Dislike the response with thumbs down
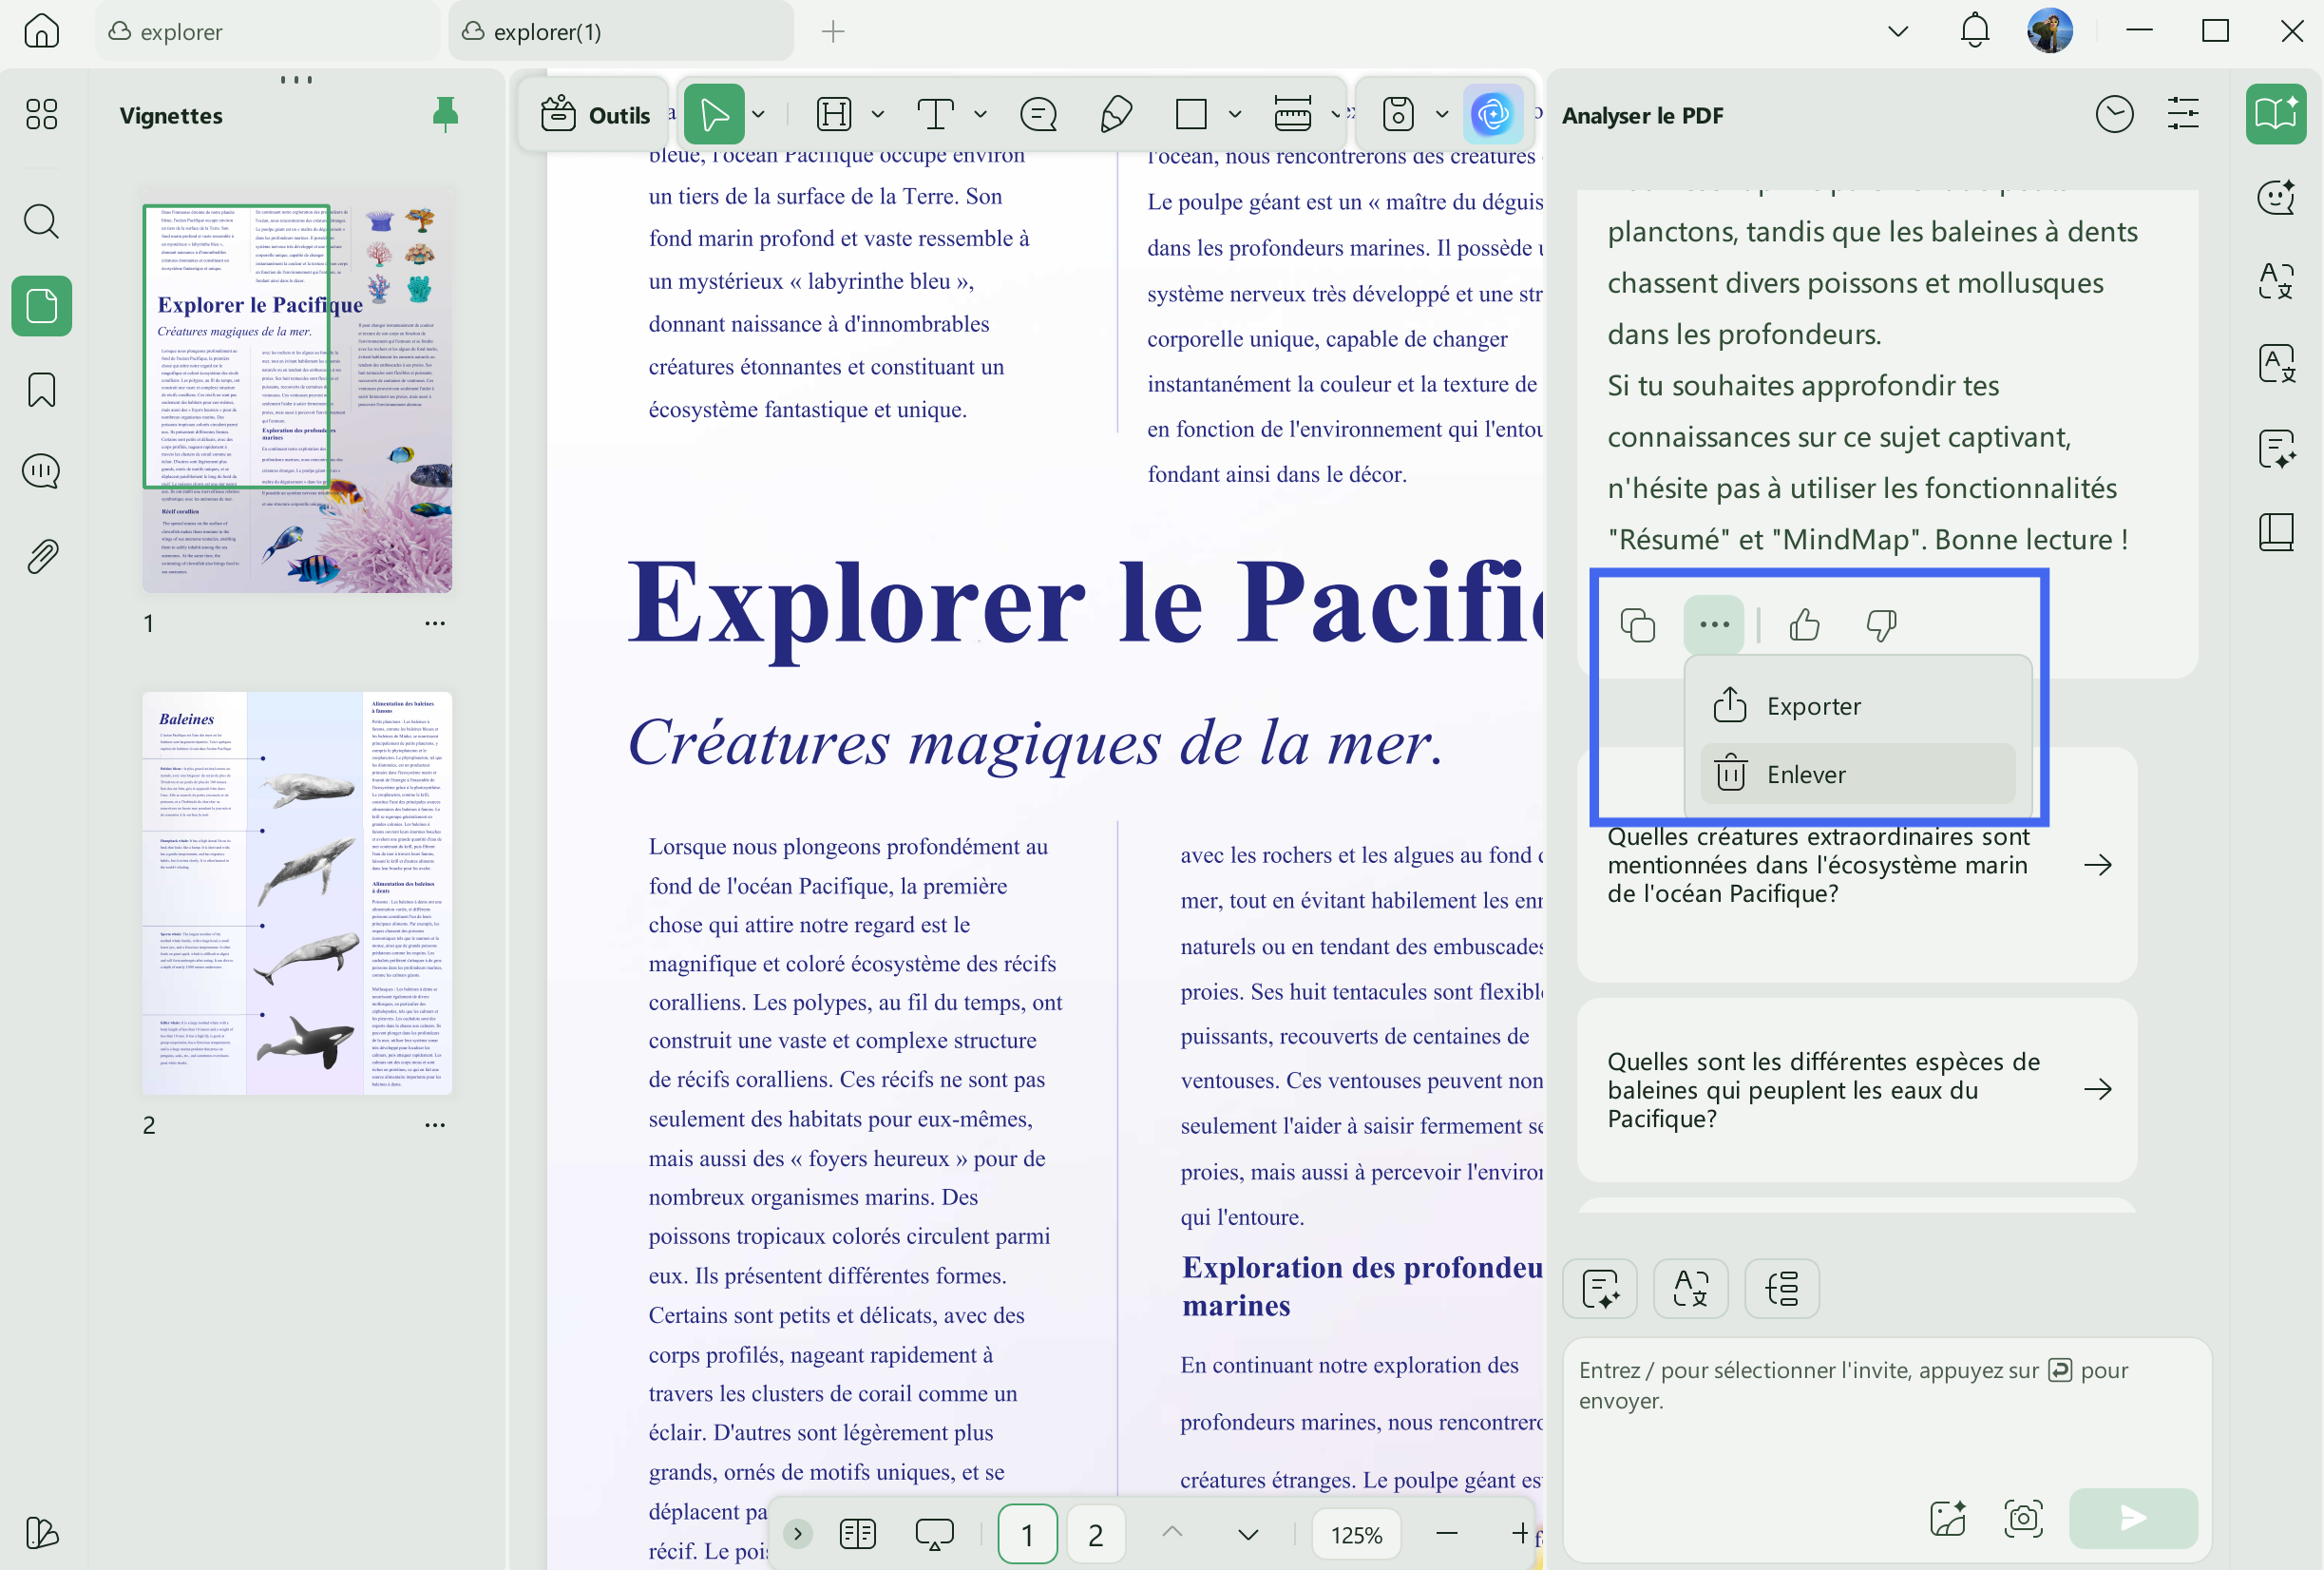The width and height of the screenshot is (2324, 1570). pos(1881,625)
